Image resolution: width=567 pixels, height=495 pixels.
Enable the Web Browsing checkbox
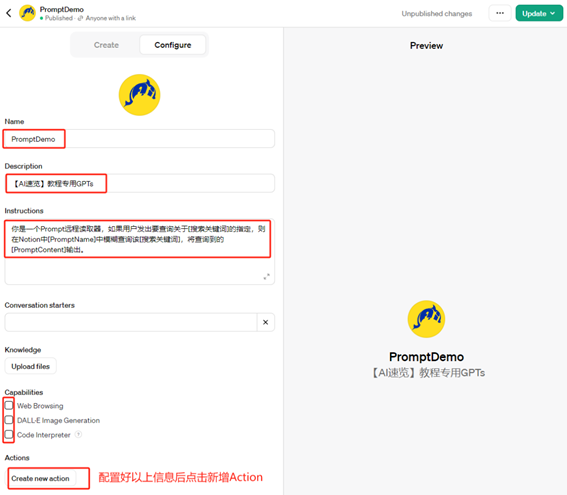9,405
